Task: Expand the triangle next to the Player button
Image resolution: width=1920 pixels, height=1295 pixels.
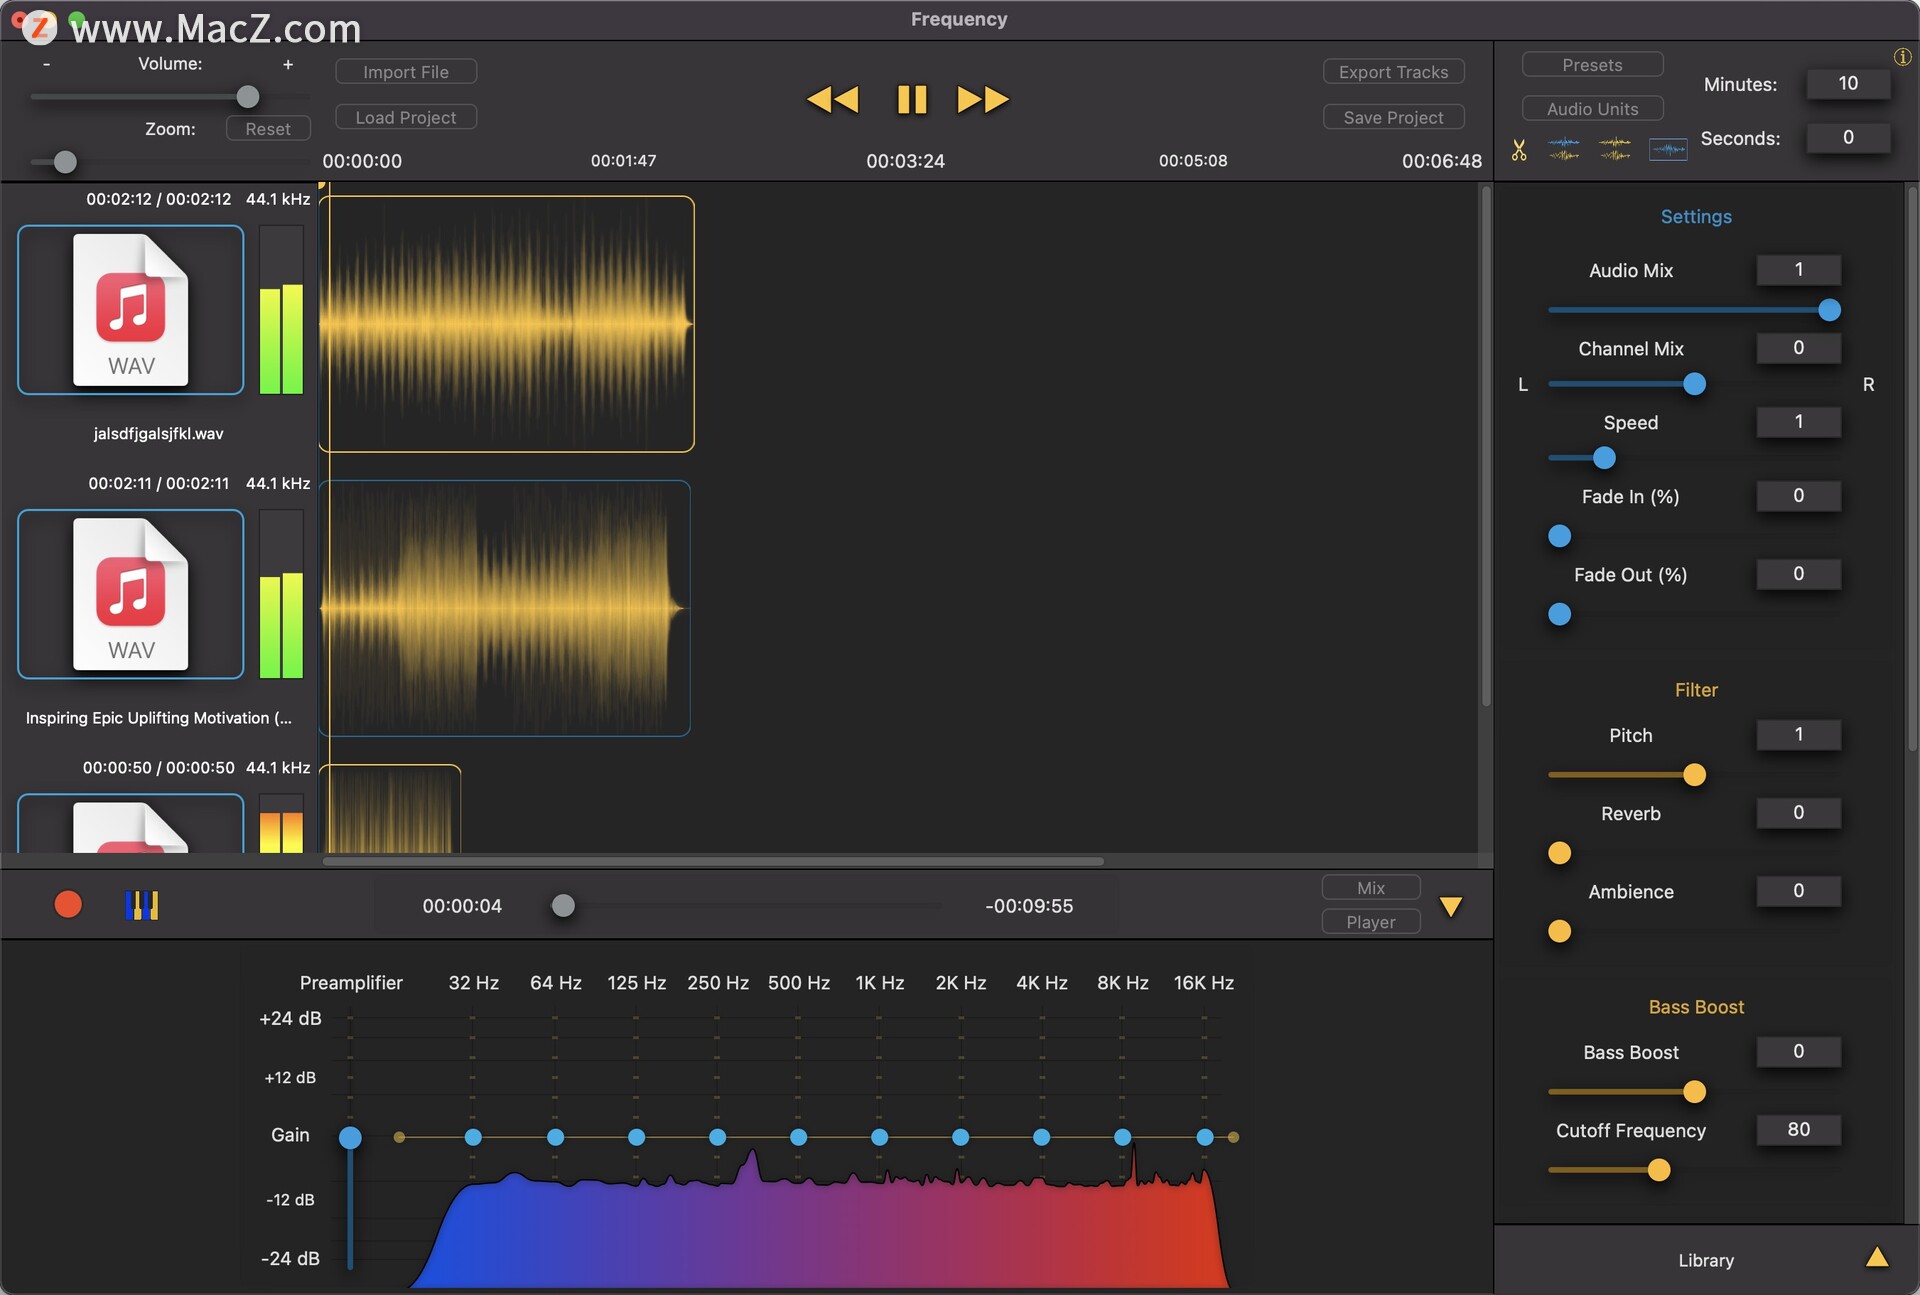Action: click(x=1451, y=906)
